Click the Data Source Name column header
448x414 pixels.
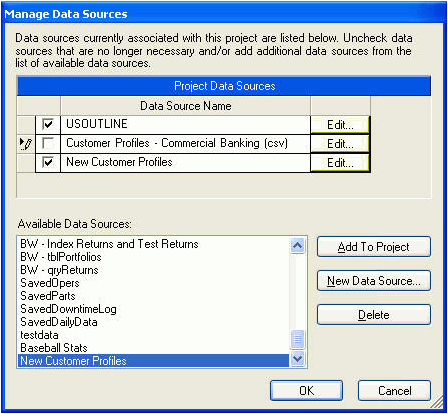(x=186, y=106)
